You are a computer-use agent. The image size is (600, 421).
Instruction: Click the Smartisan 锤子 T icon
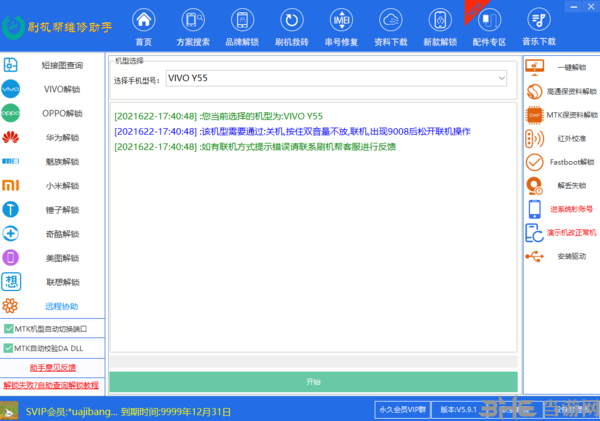tap(11, 209)
